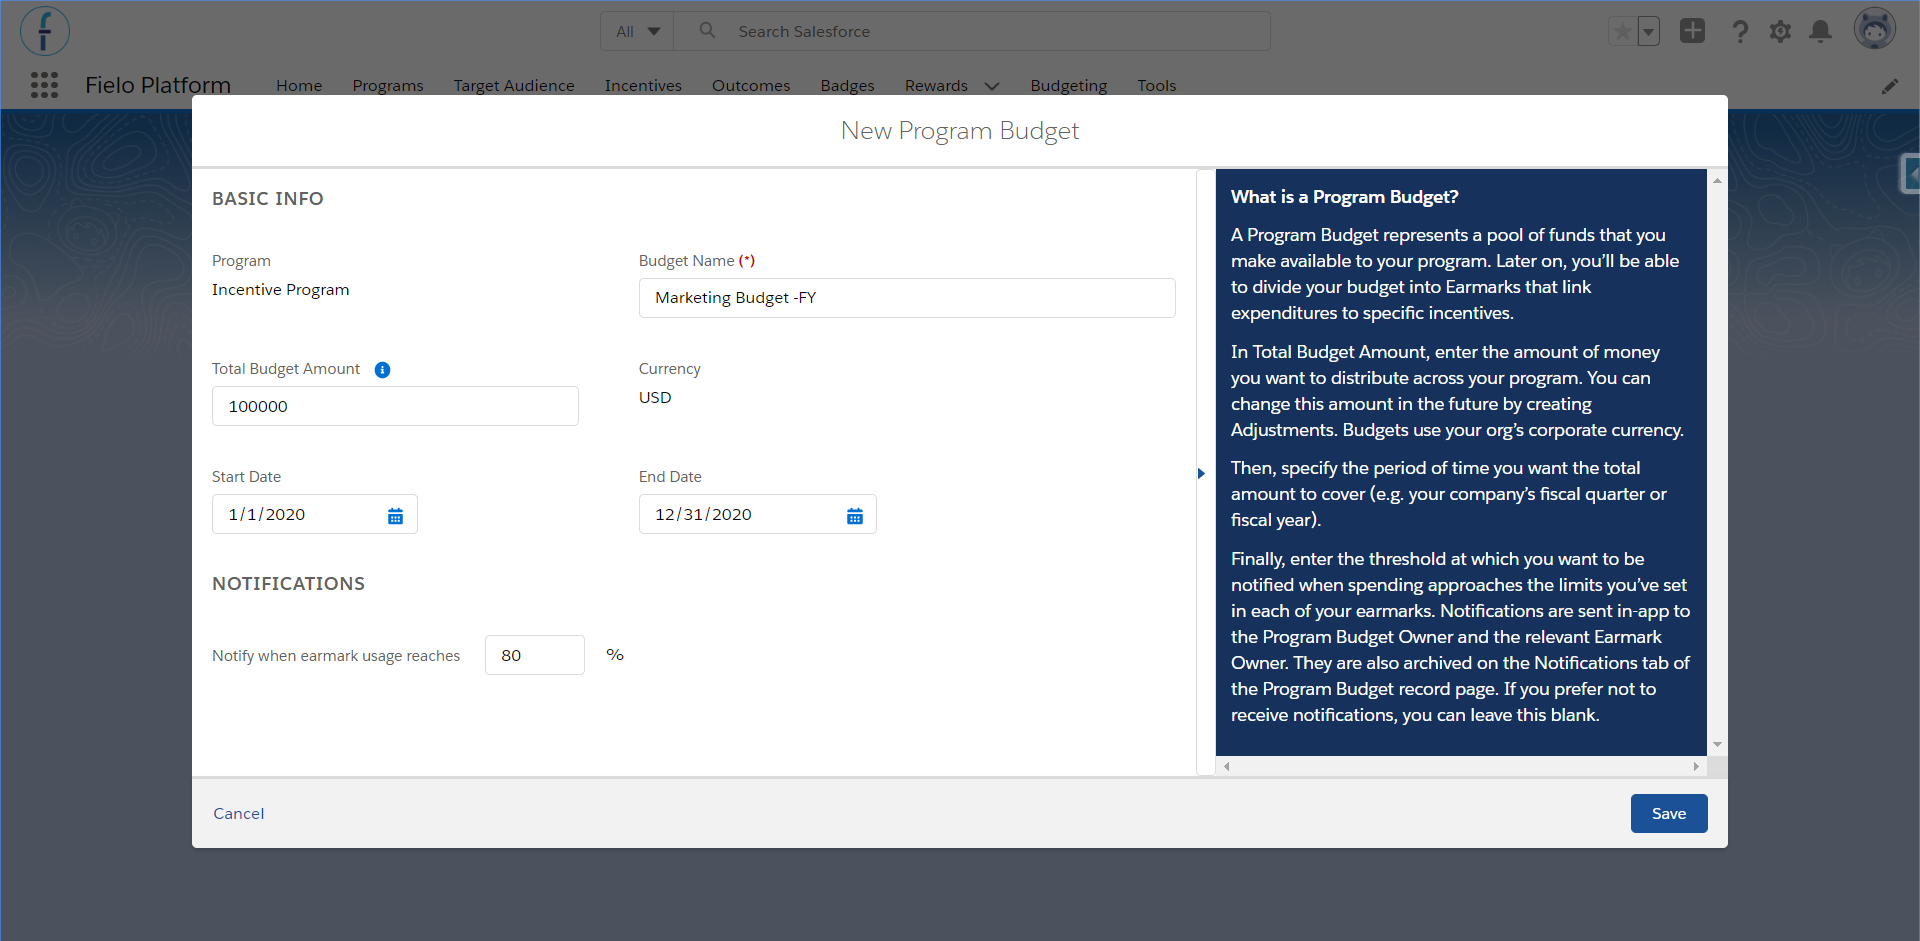
Task: Open the End Date calendar picker
Action: [855, 516]
